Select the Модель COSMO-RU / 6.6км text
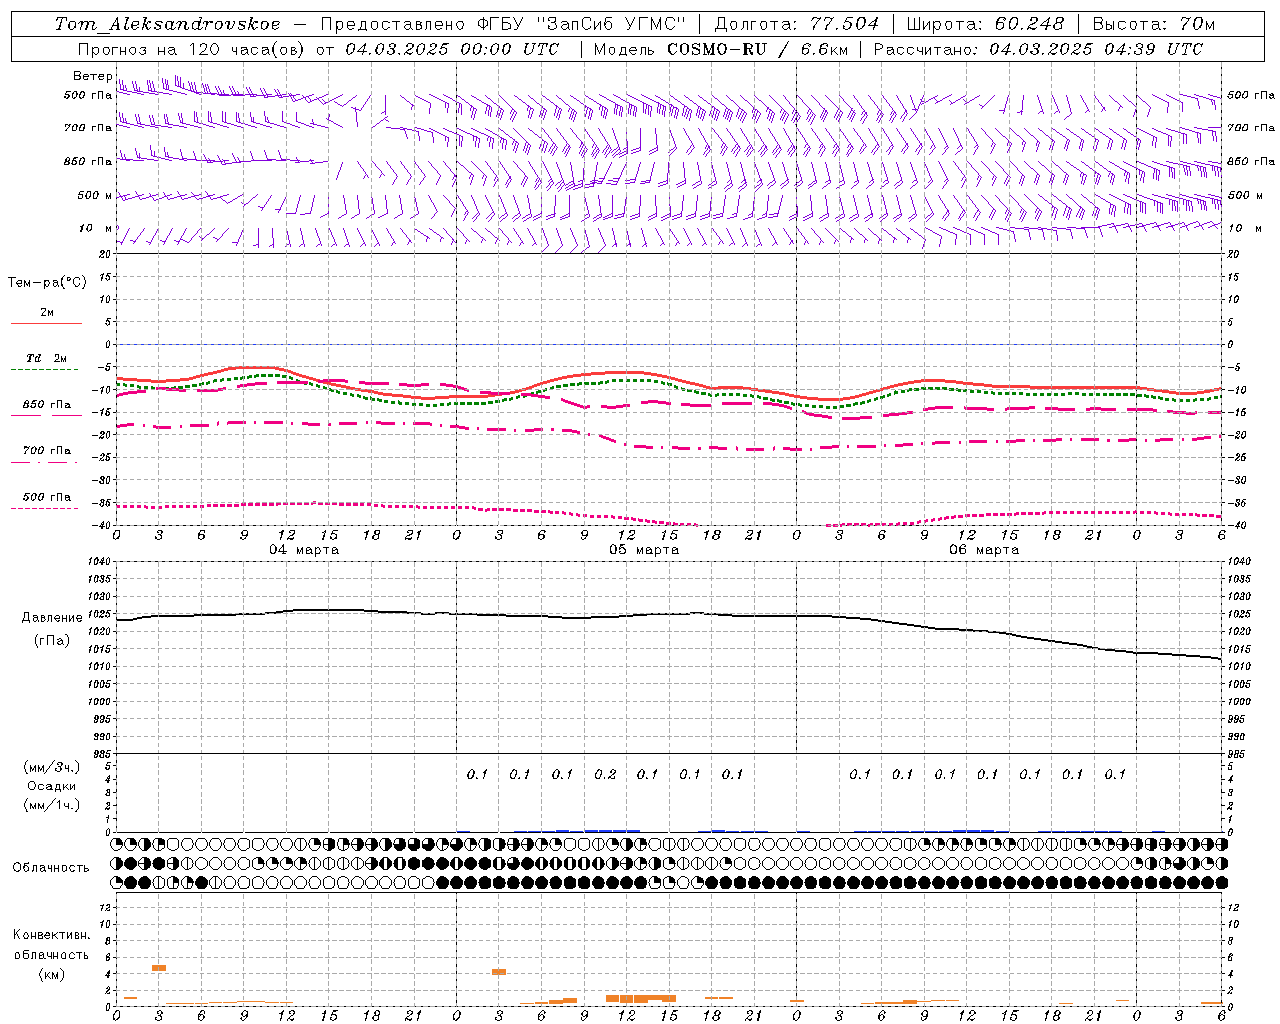 pos(721,49)
